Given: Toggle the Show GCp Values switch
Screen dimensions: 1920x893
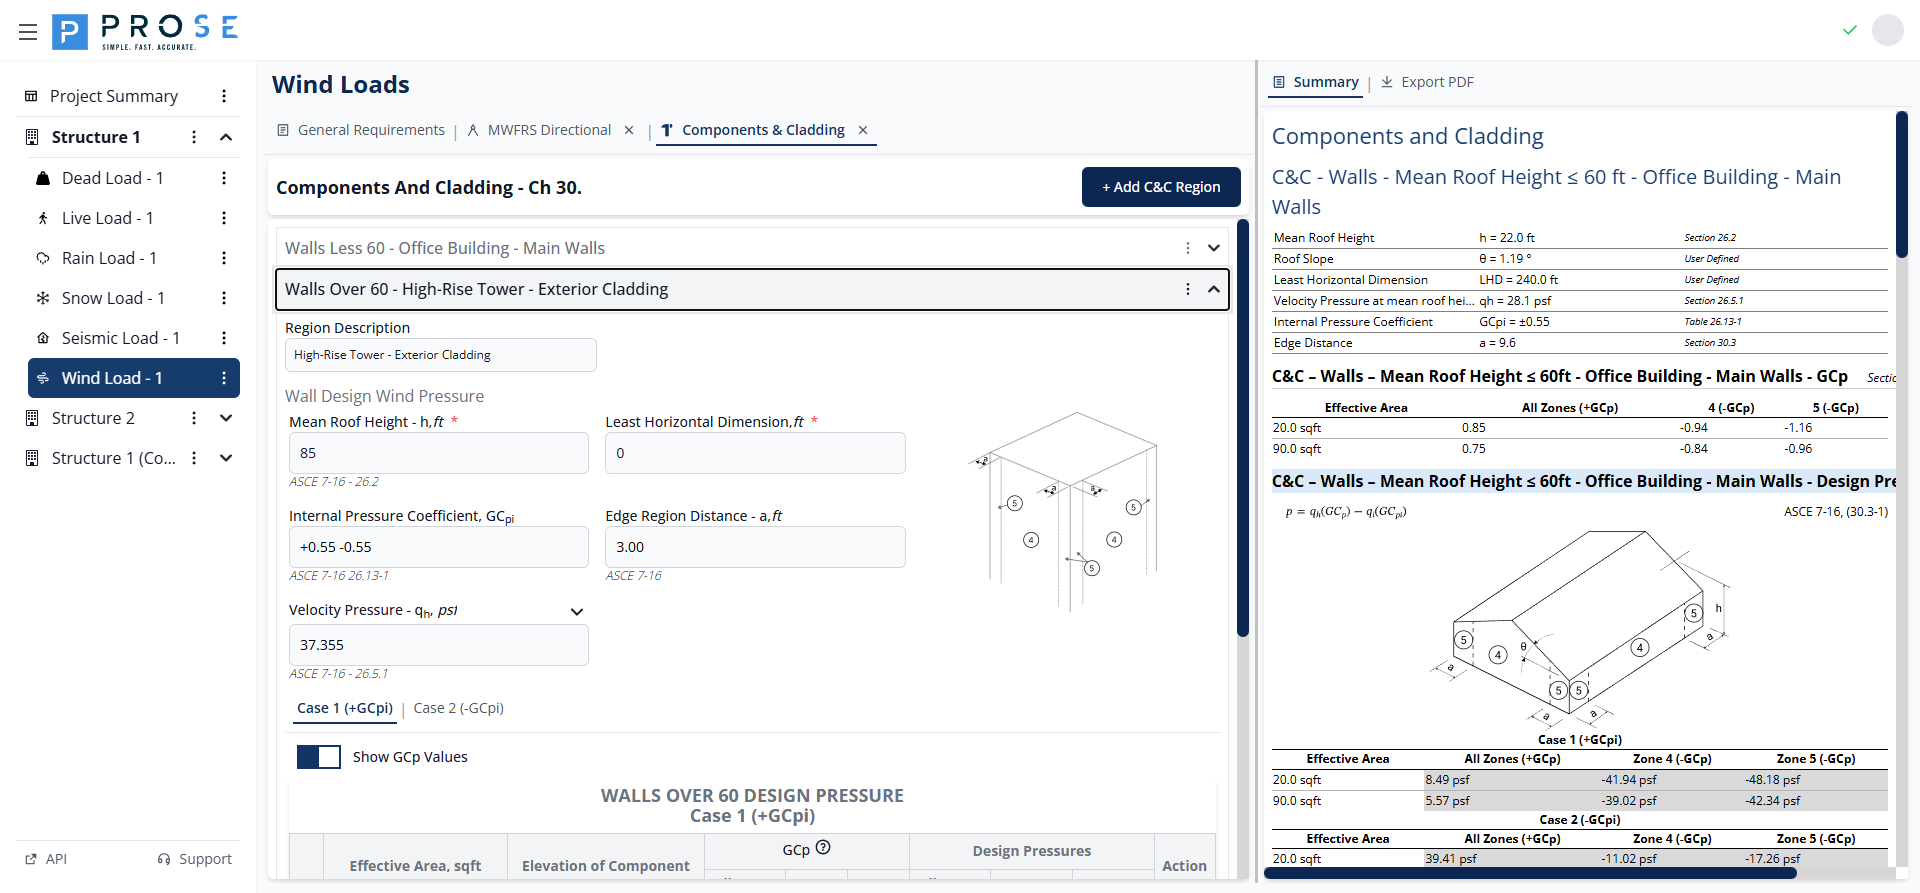Looking at the screenshot, I should (x=319, y=757).
